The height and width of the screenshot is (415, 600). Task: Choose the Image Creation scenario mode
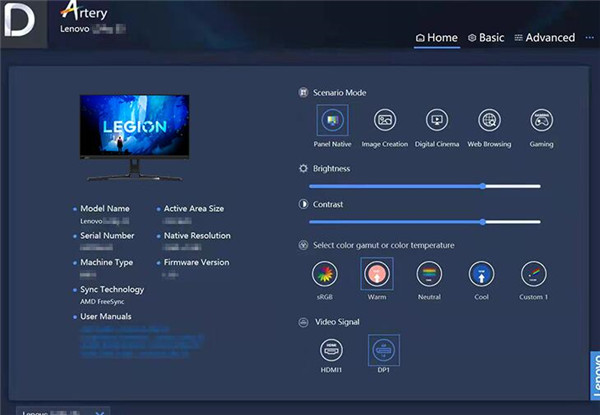[384, 120]
